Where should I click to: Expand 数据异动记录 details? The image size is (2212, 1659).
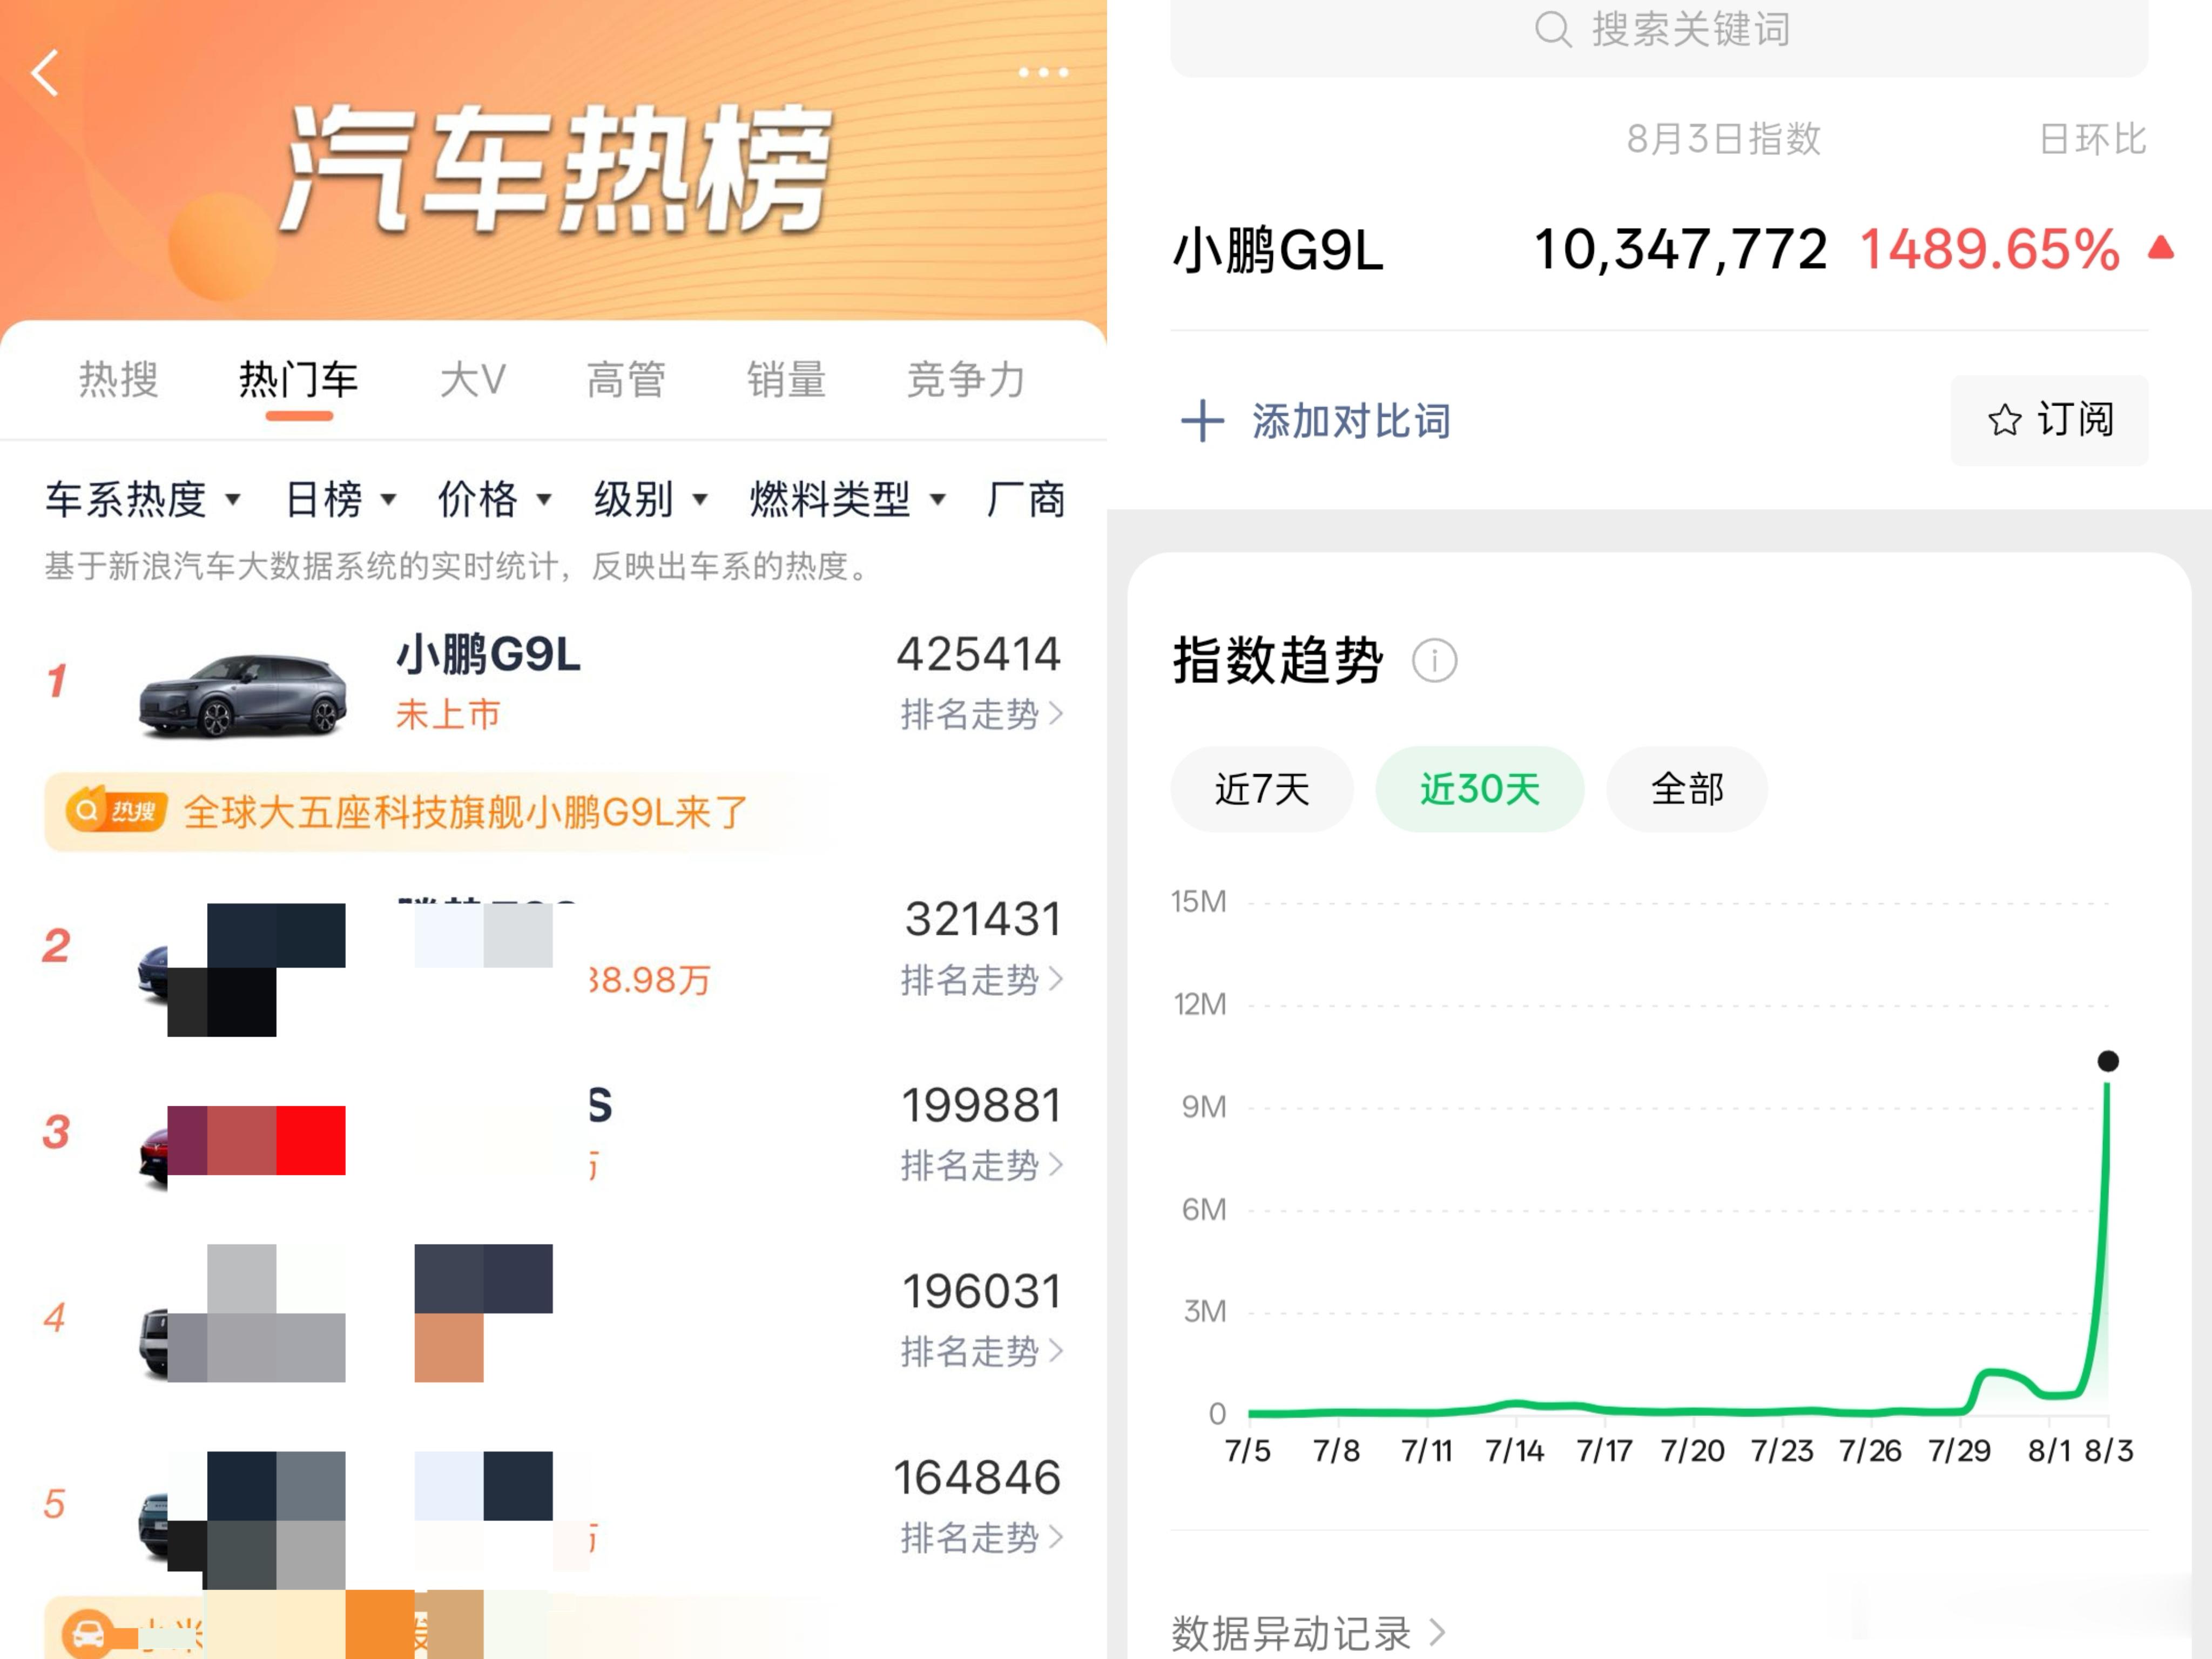tap(1308, 1633)
